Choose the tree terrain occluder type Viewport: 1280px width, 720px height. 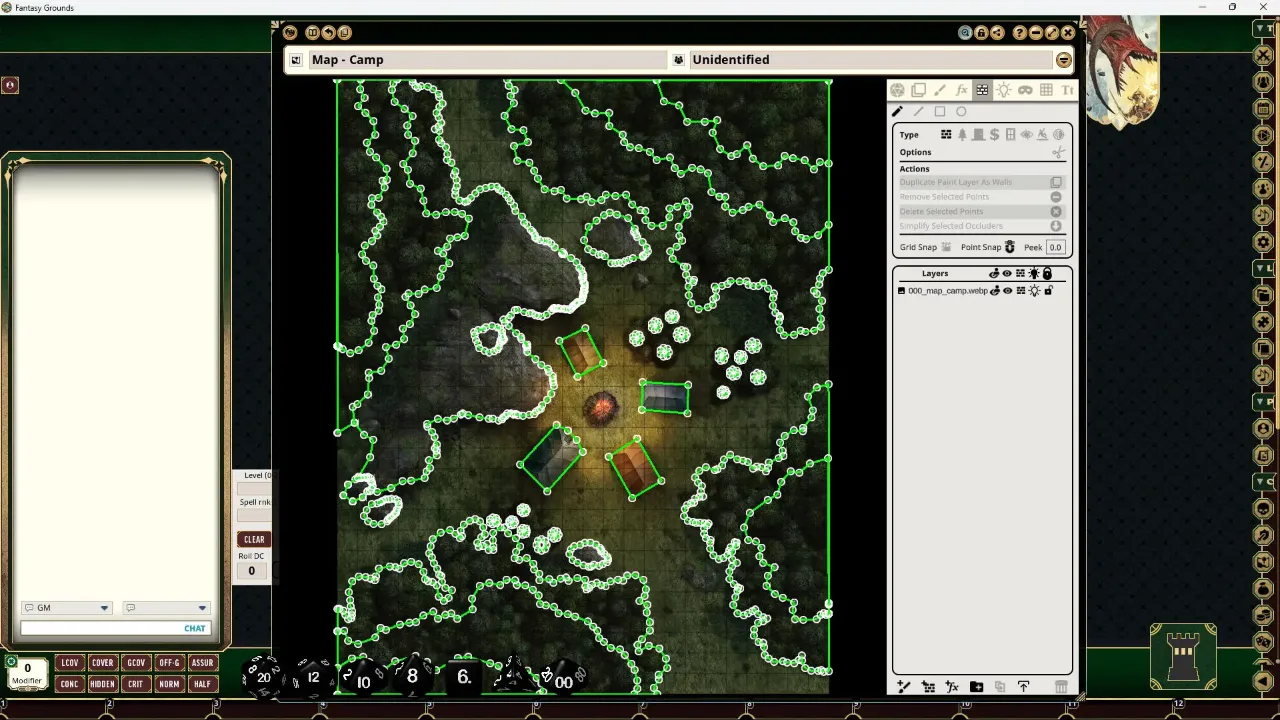[962, 134]
